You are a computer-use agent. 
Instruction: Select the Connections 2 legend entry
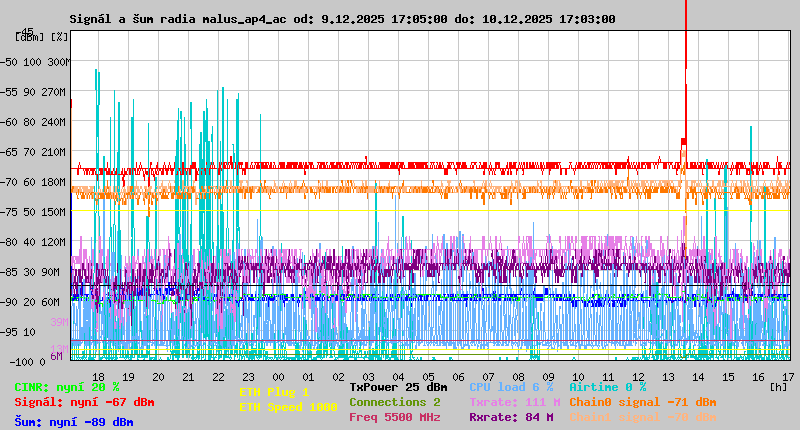click(x=395, y=402)
